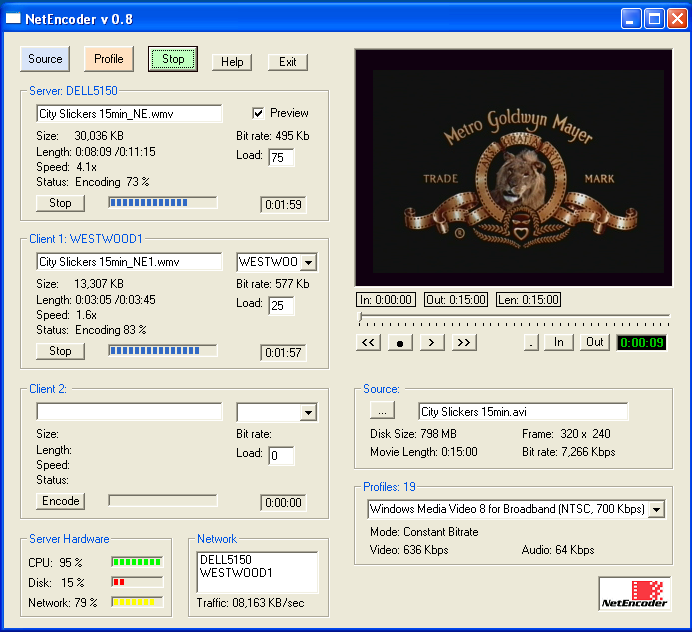Viewport: 692px width, 632px height.
Task: Click the Source button at top
Action: tap(45, 59)
